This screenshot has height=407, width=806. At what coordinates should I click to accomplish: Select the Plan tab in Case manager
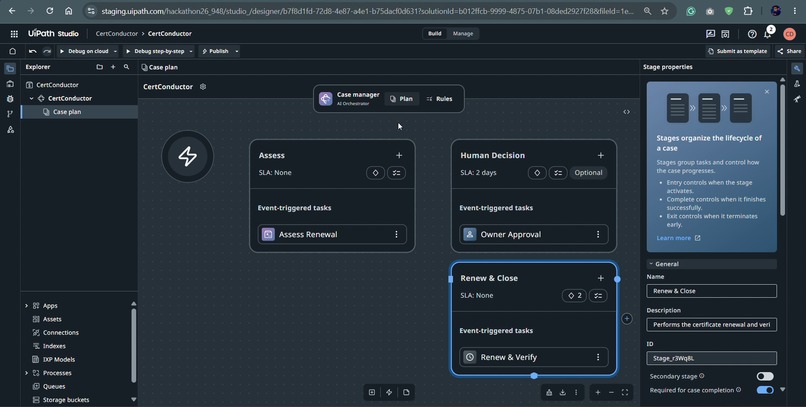(x=401, y=99)
